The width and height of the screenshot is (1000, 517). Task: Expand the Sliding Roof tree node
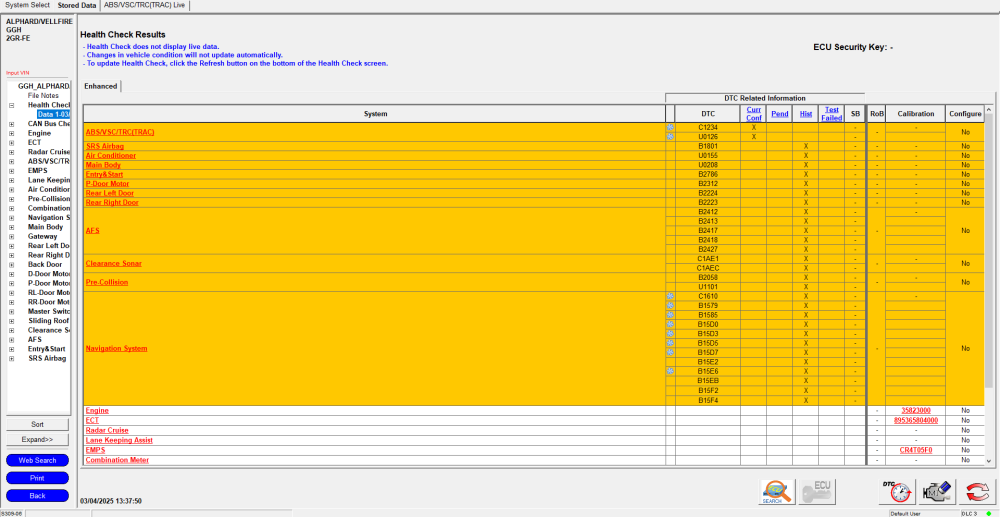point(11,321)
